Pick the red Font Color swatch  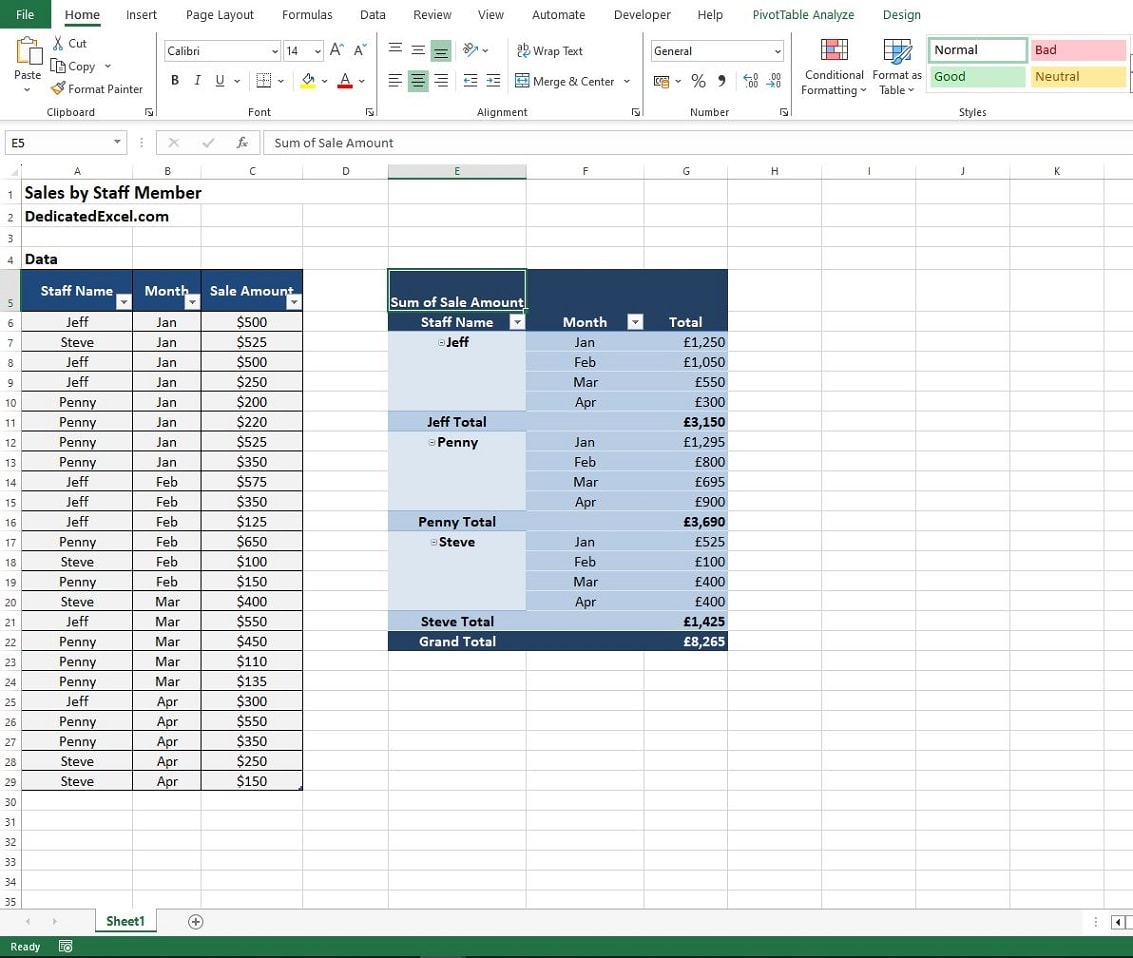344,87
